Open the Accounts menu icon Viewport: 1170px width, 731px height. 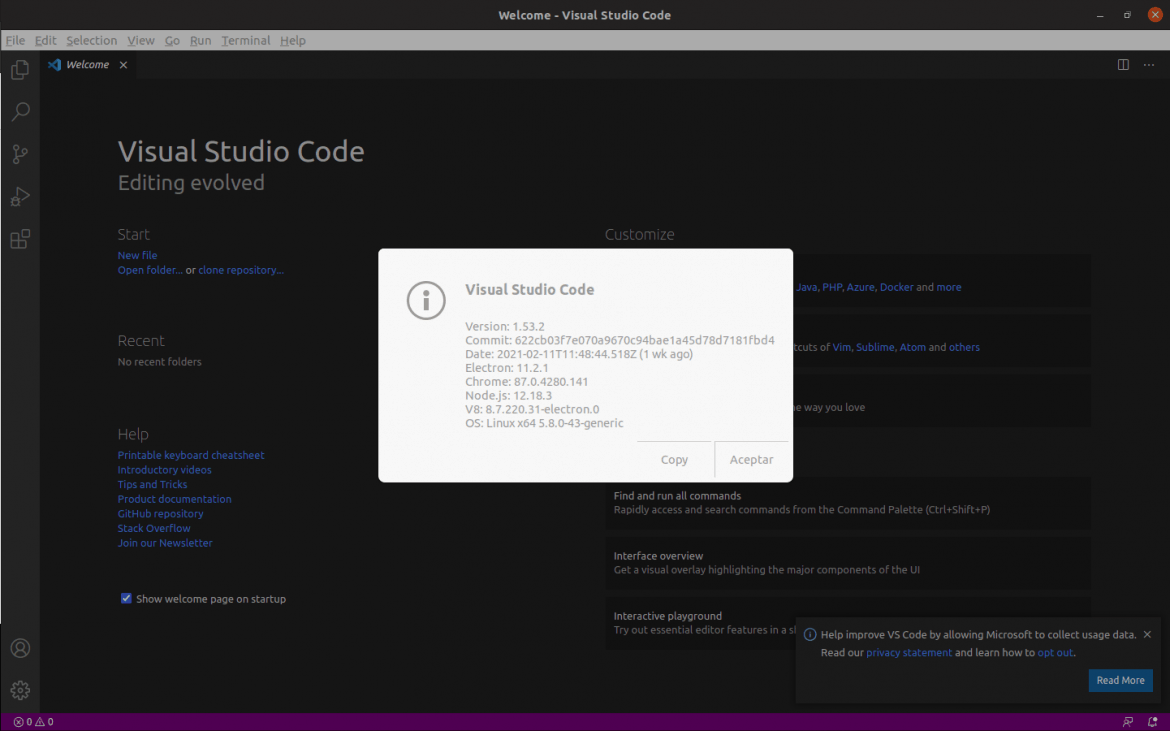(20, 648)
